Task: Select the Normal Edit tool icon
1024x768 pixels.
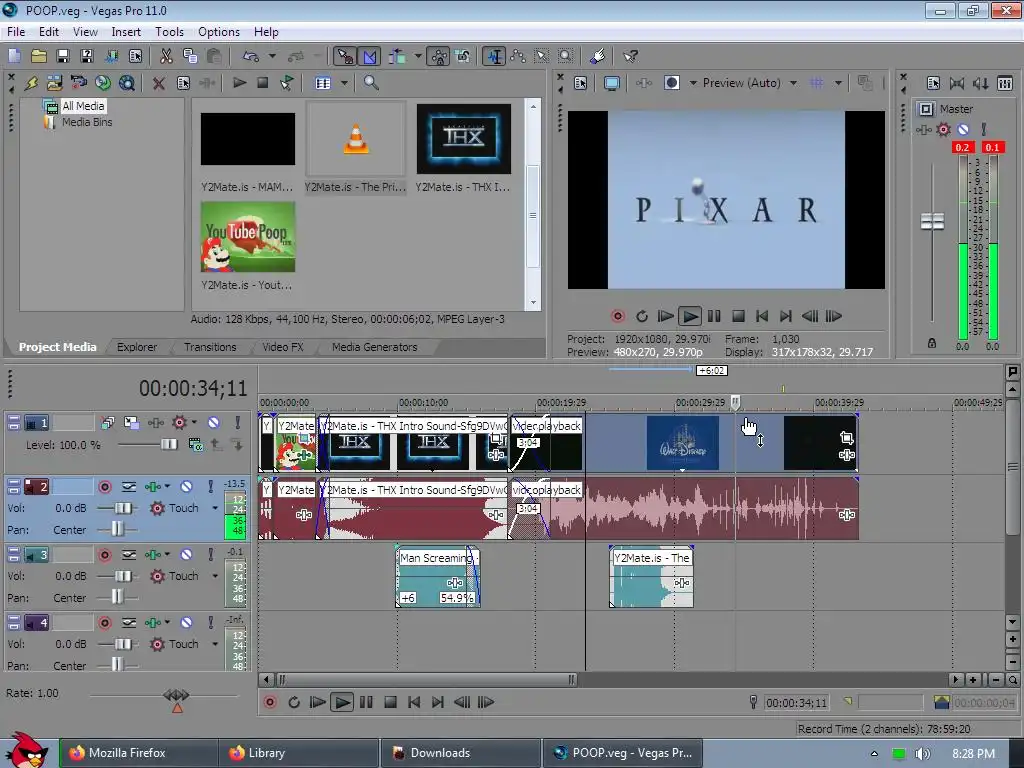Action: (x=494, y=56)
